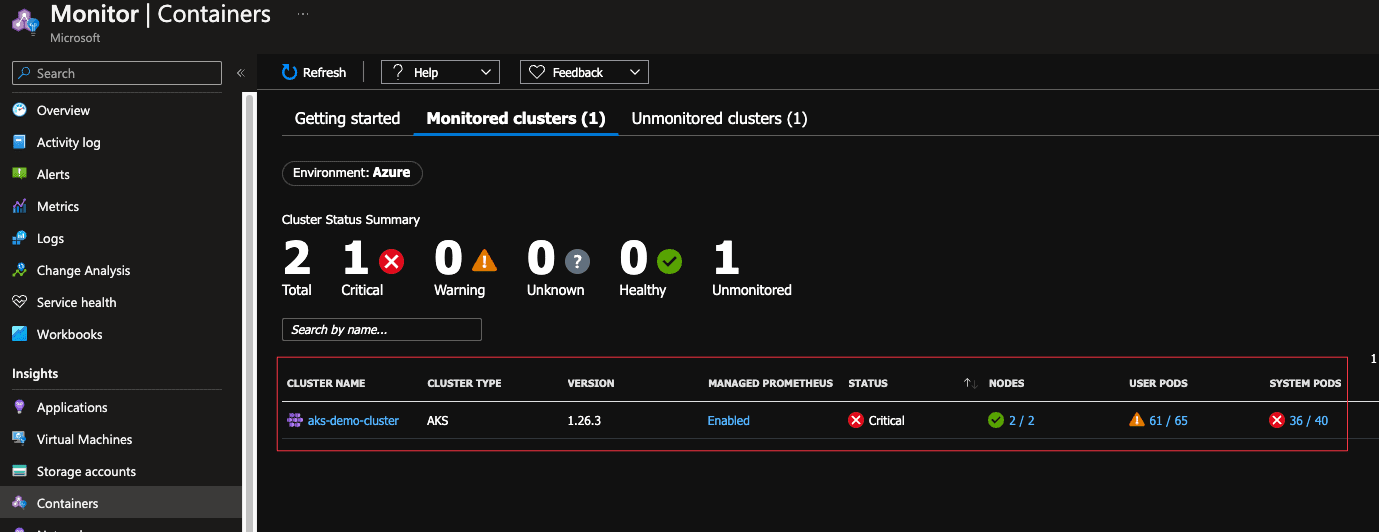The image size is (1379, 532).
Task: Open the Virtual Machines icon
Action: (19, 439)
